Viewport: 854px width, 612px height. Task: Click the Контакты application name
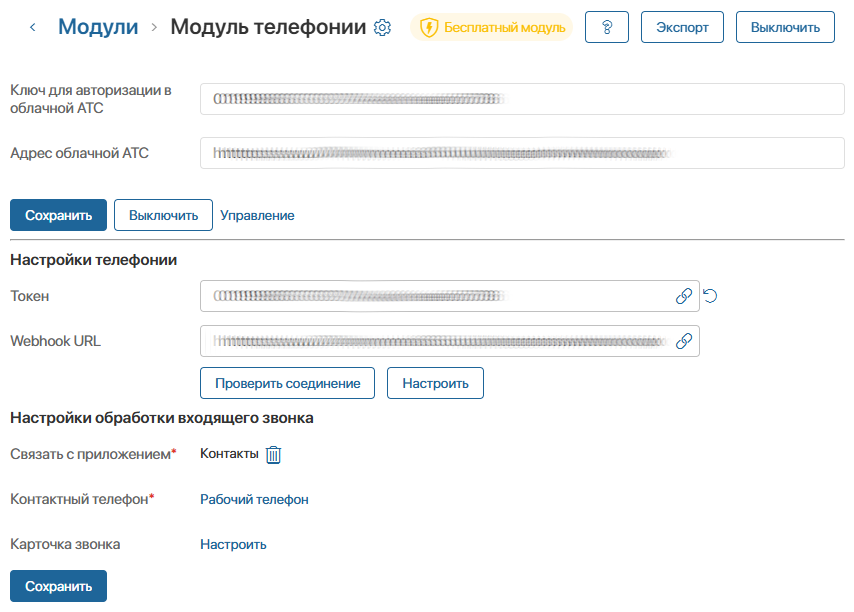tap(229, 454)
